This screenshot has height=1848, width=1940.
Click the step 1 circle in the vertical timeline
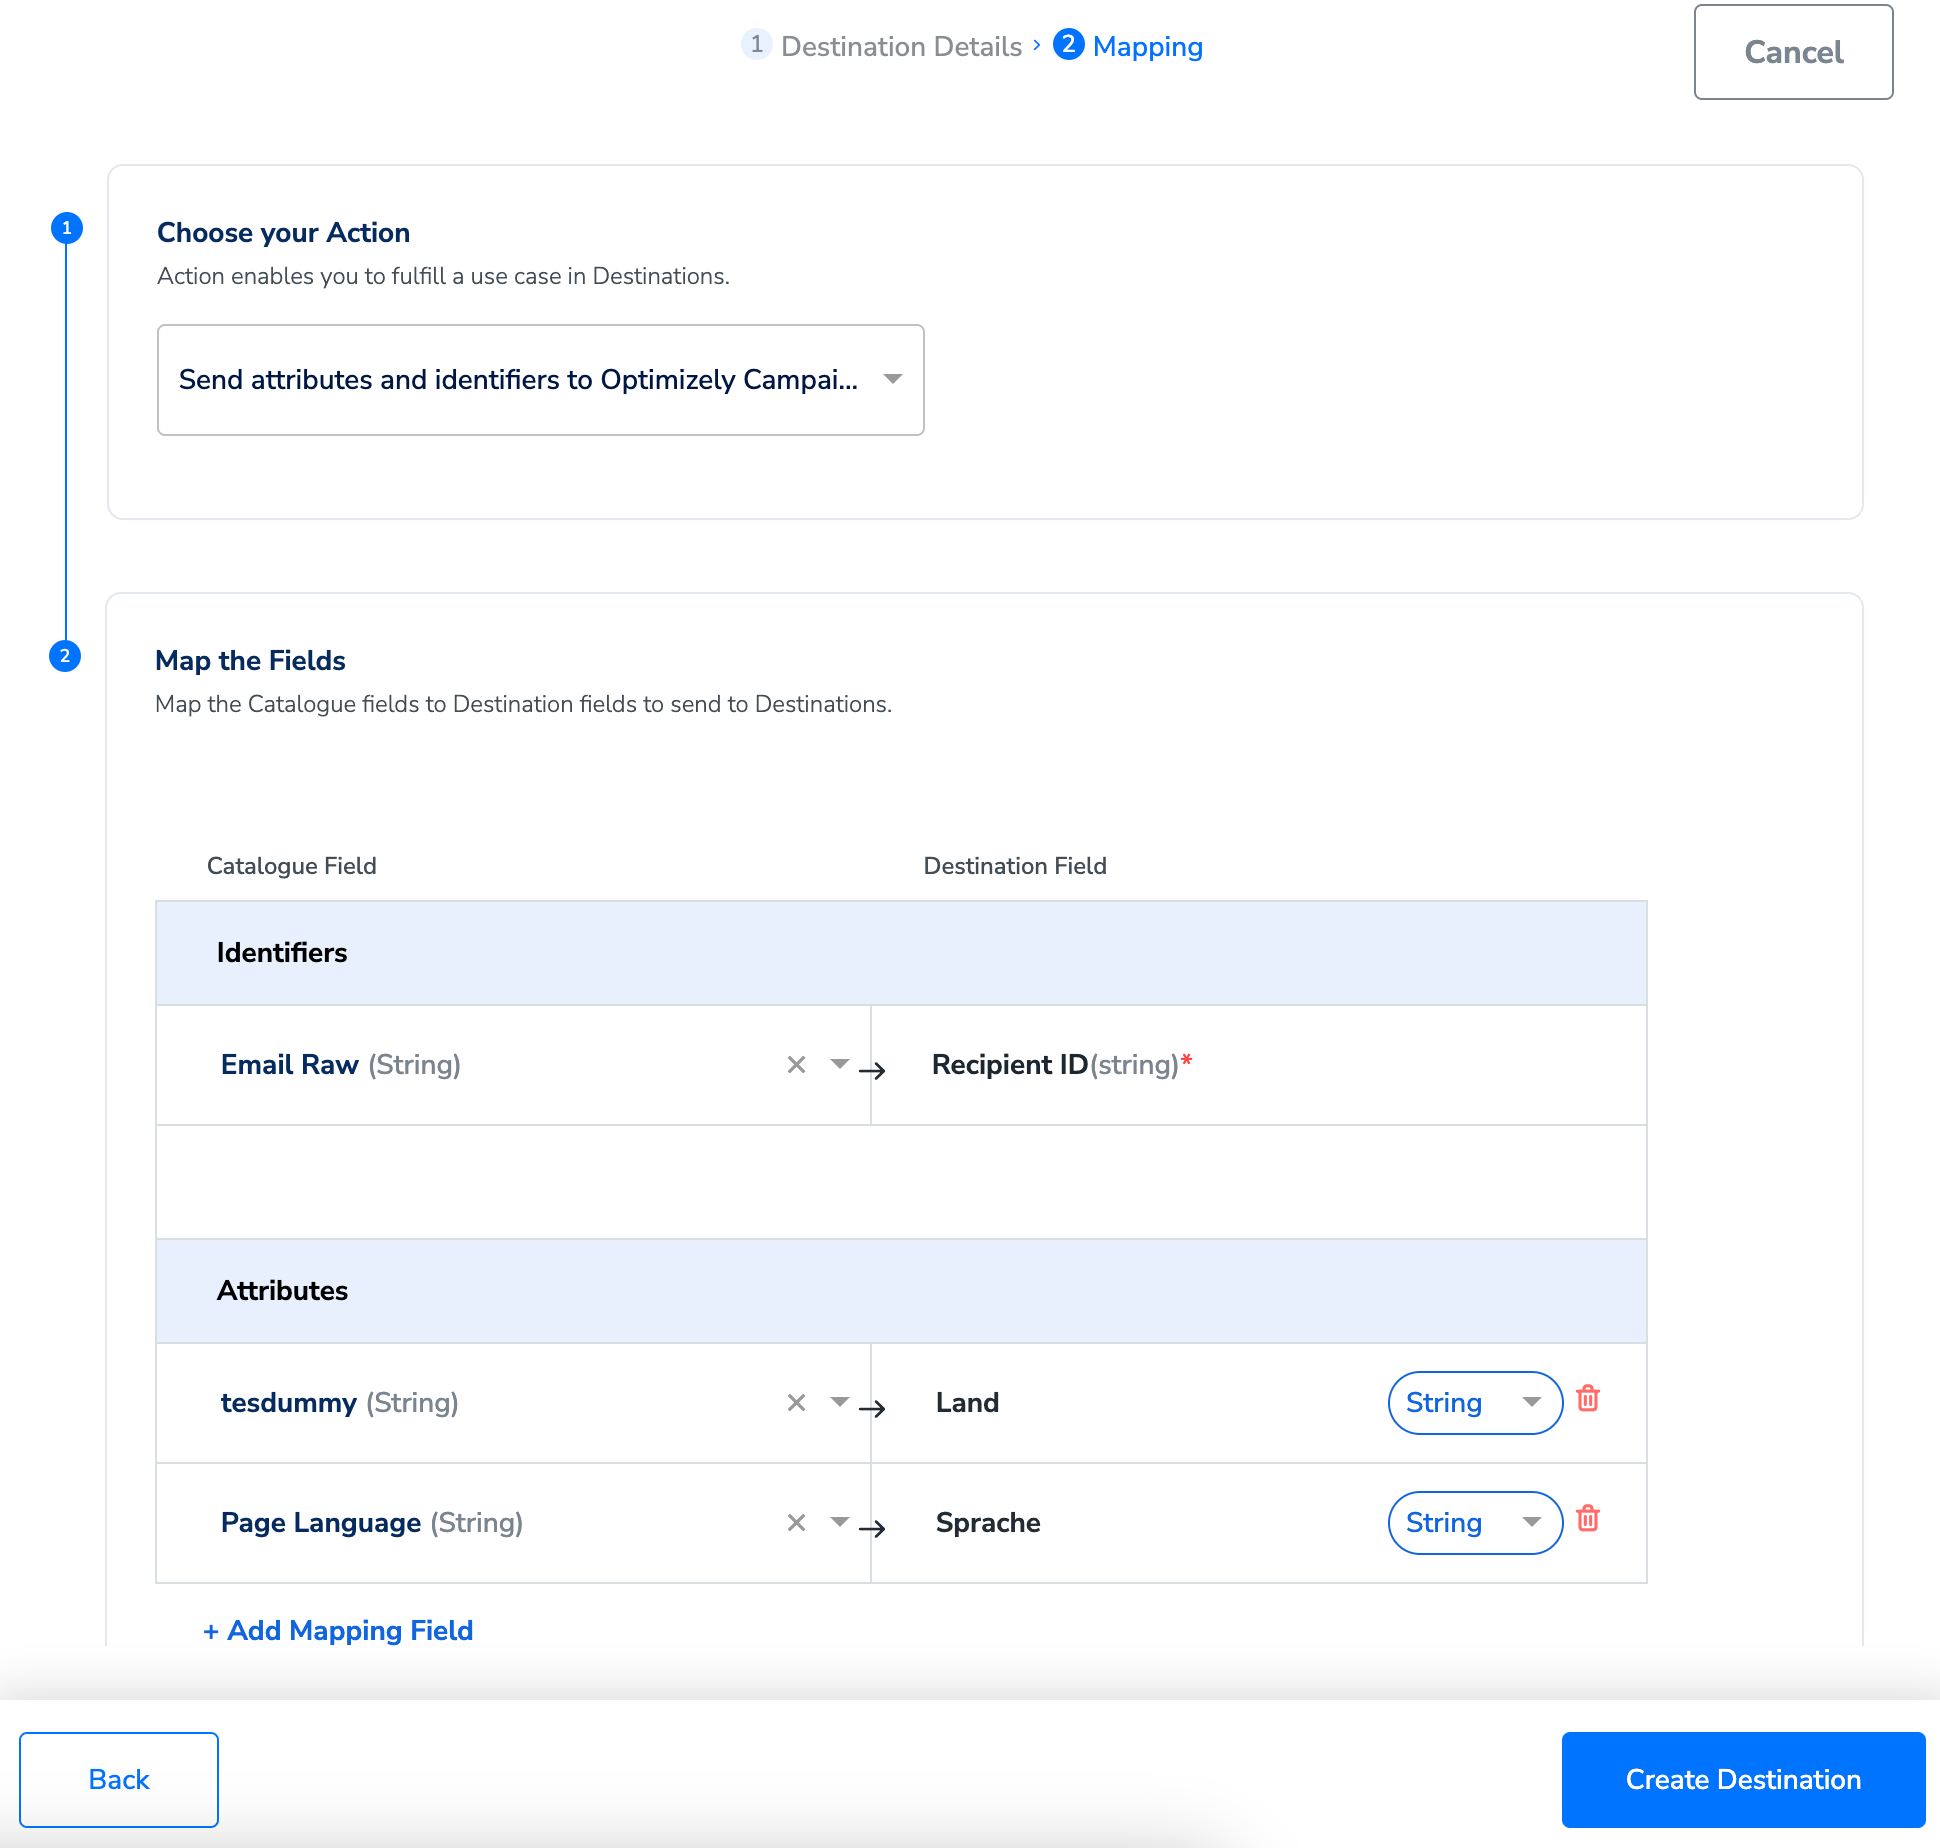pyautogui.click(x=67, y=228)
